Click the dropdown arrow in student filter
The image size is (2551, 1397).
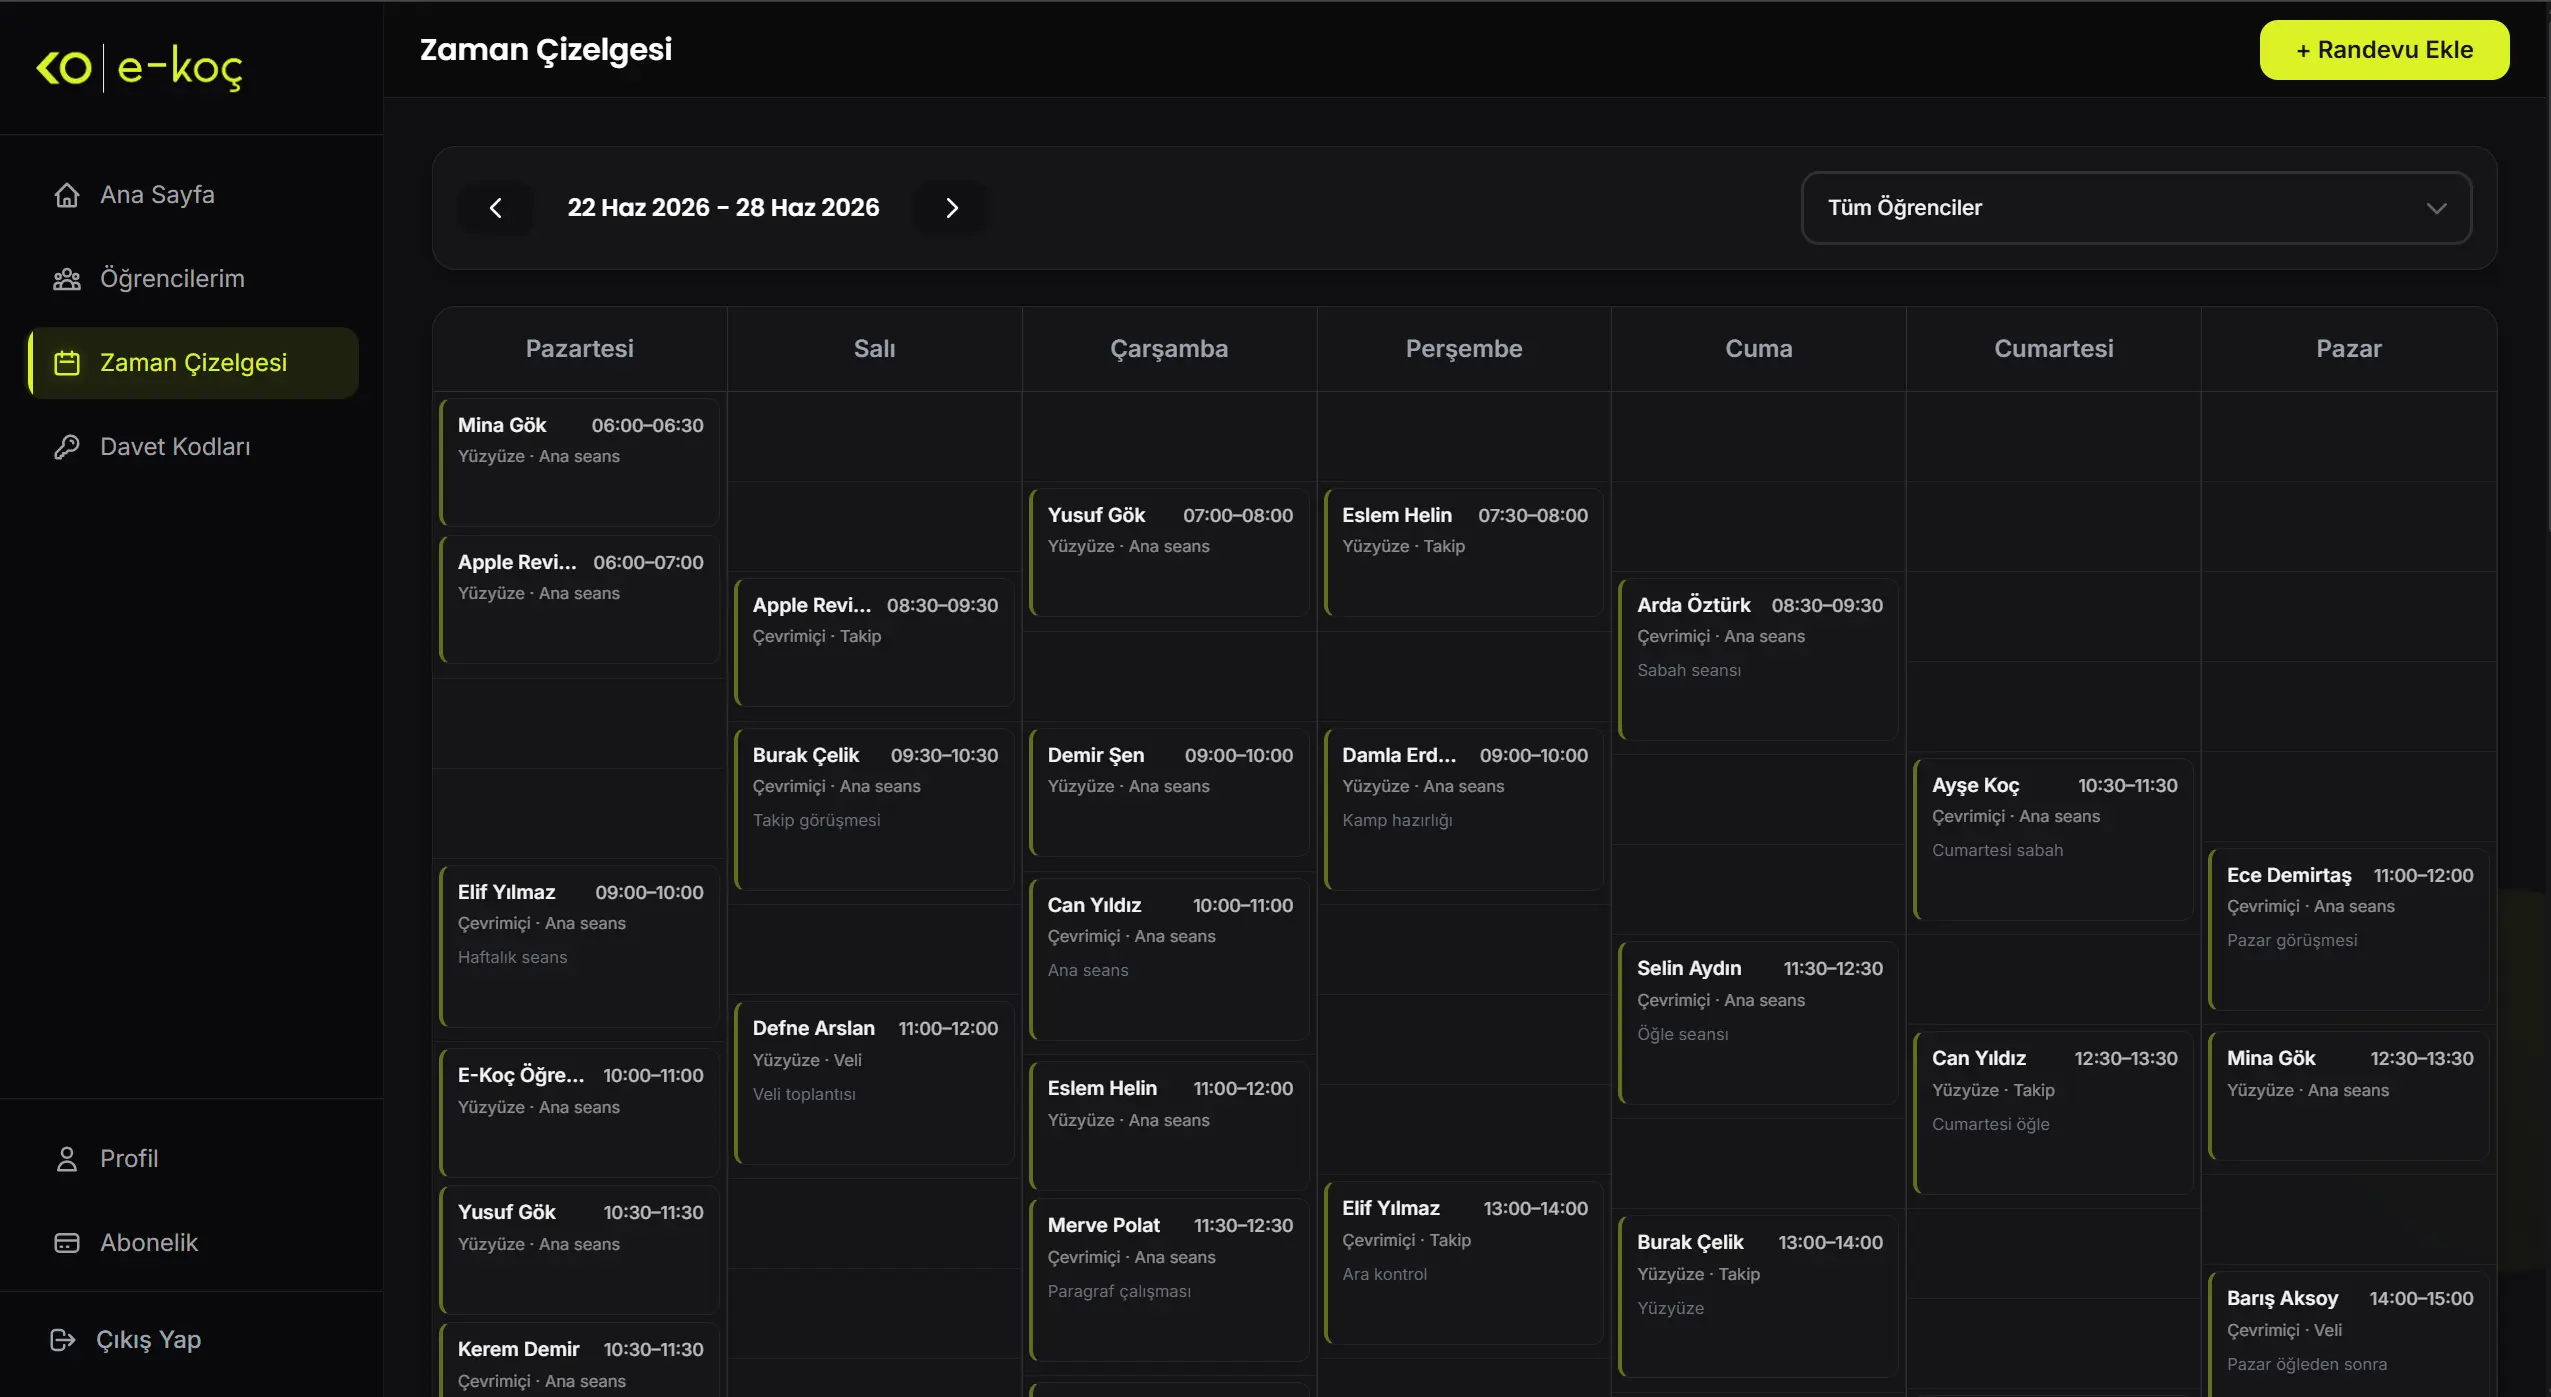(2436, 208)
